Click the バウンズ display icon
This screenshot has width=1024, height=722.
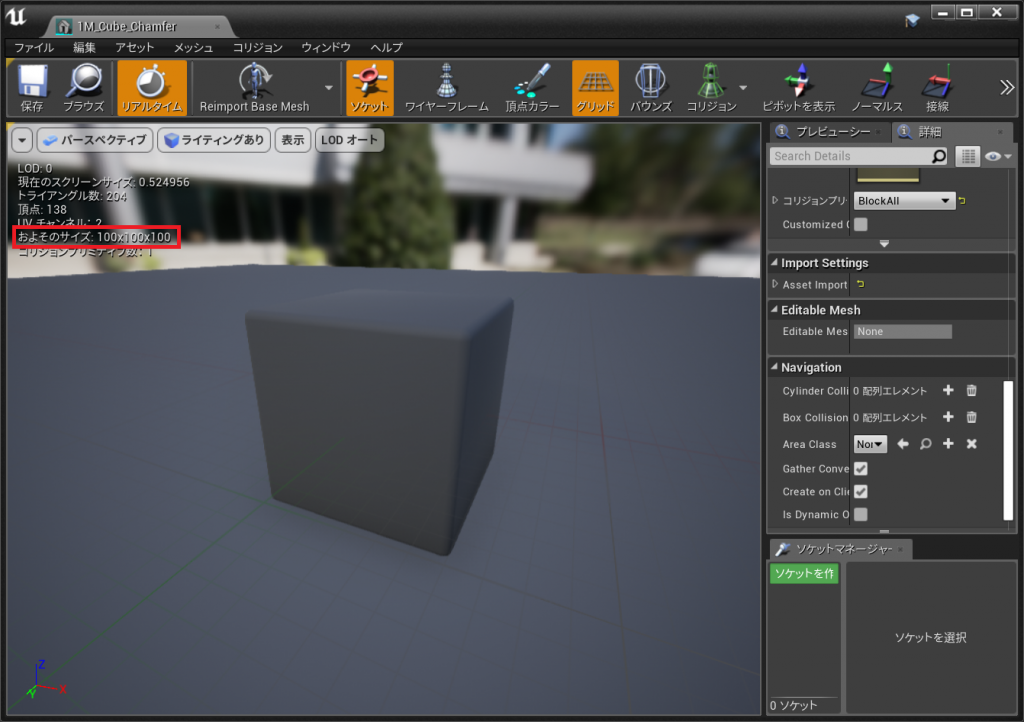pyautogui.click(x=651, y=87)
